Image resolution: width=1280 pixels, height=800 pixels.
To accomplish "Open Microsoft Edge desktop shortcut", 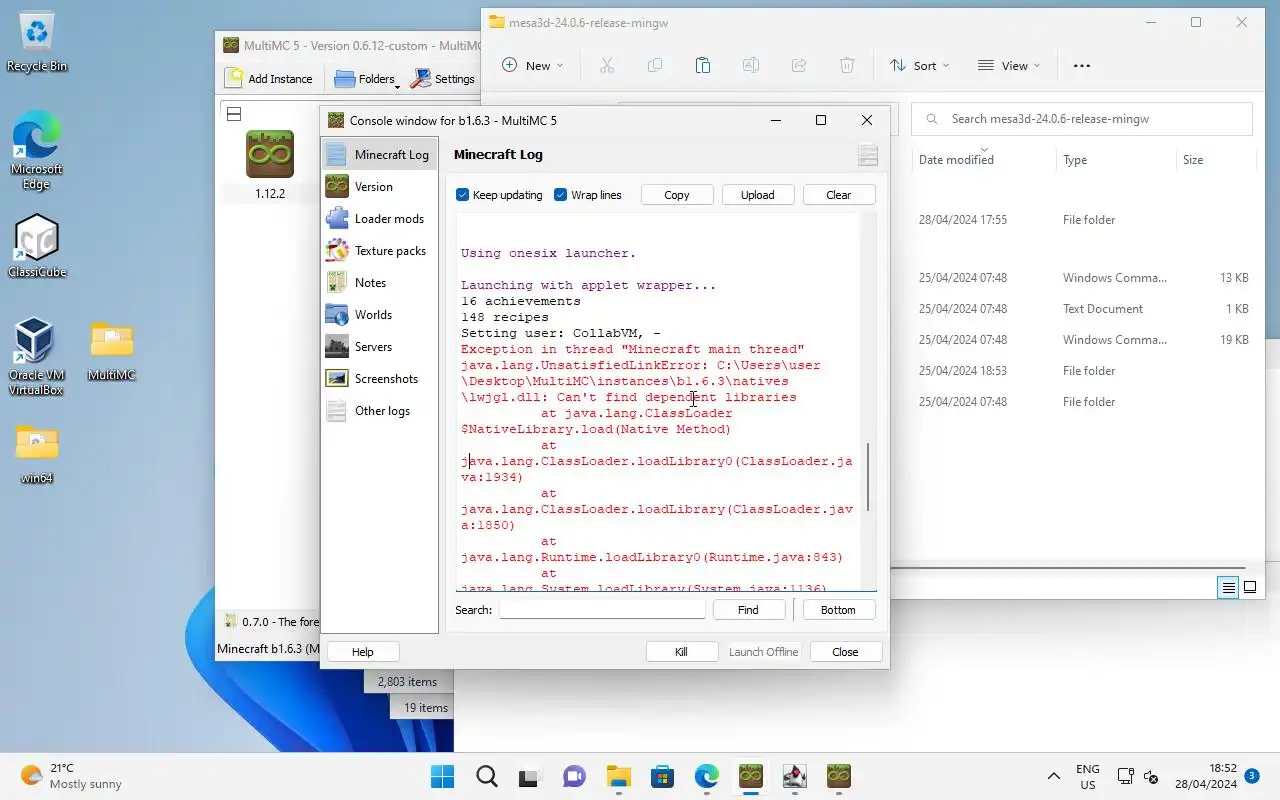I will point(37,150).
